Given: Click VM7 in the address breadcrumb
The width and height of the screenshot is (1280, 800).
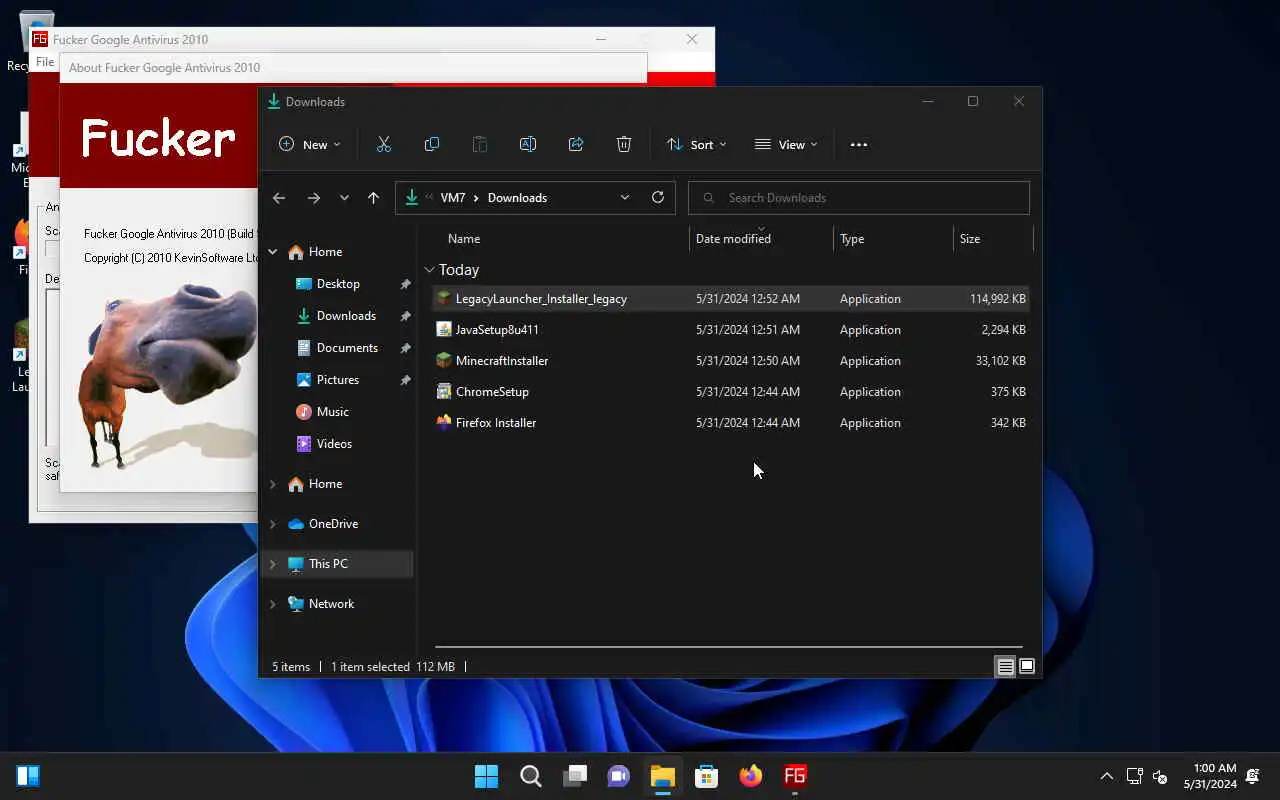Looking at the screenshot, I should click(x=453, y=198).
